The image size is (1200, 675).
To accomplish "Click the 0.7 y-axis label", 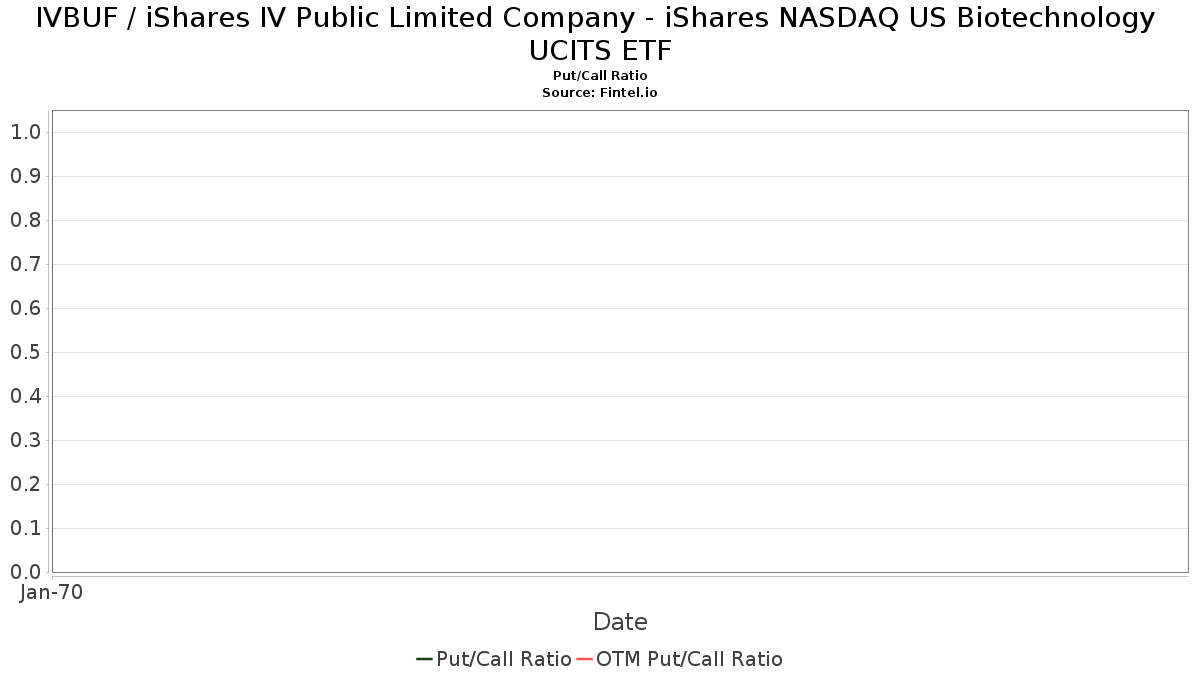I will coord(25,264).
